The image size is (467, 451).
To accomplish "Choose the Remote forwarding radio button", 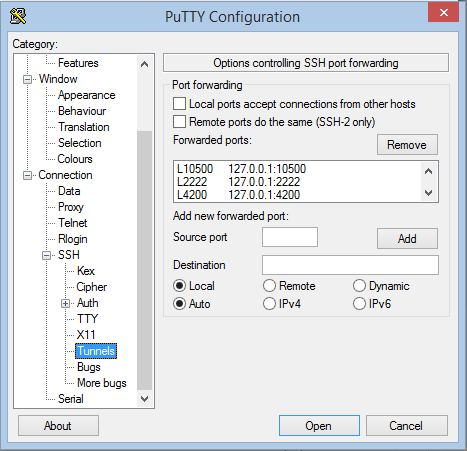I will click(x=269, y=286).
